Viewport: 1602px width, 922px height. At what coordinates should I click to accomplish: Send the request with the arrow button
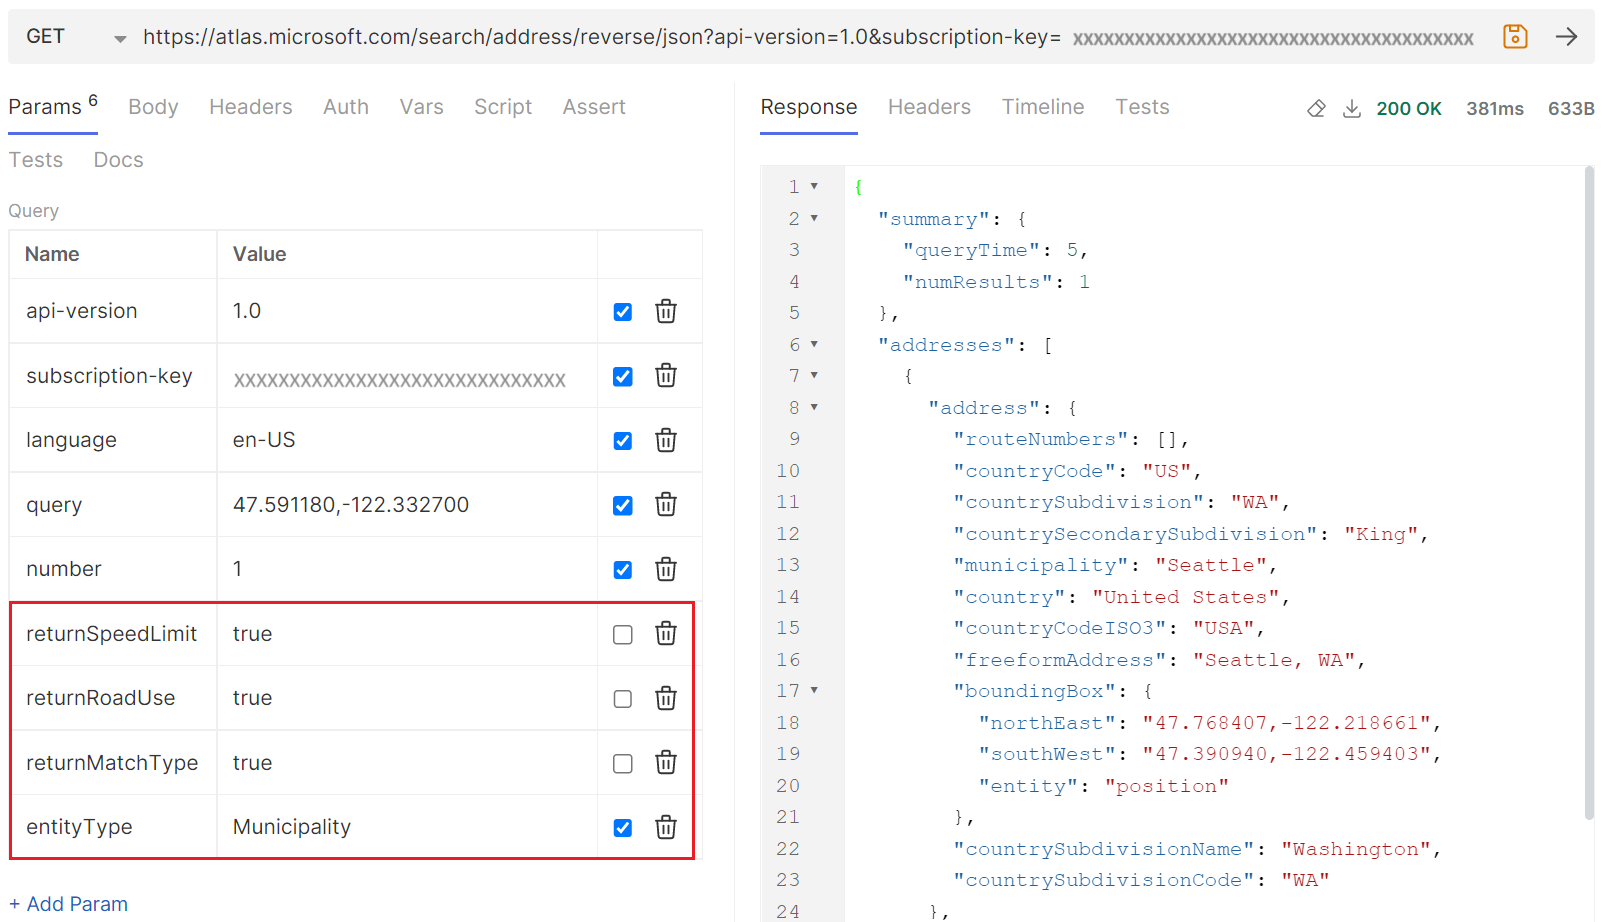tap(1569, 36)
